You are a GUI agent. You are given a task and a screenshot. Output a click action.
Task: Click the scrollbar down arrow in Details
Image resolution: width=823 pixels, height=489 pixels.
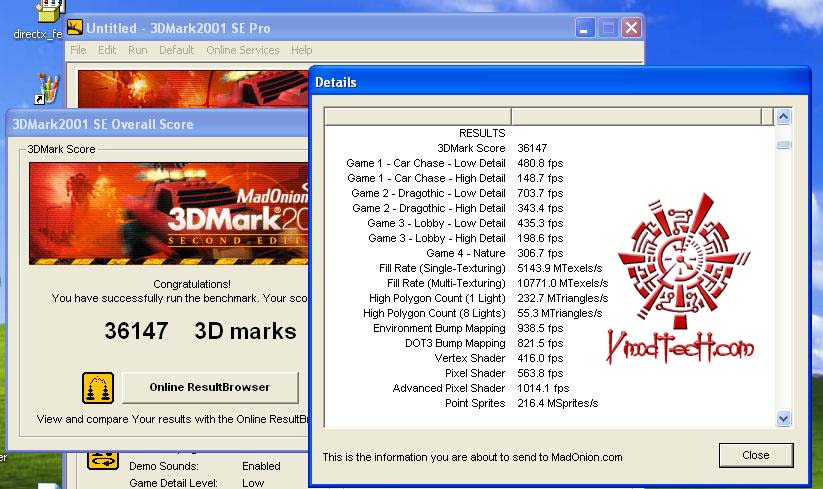coord(783,419)
